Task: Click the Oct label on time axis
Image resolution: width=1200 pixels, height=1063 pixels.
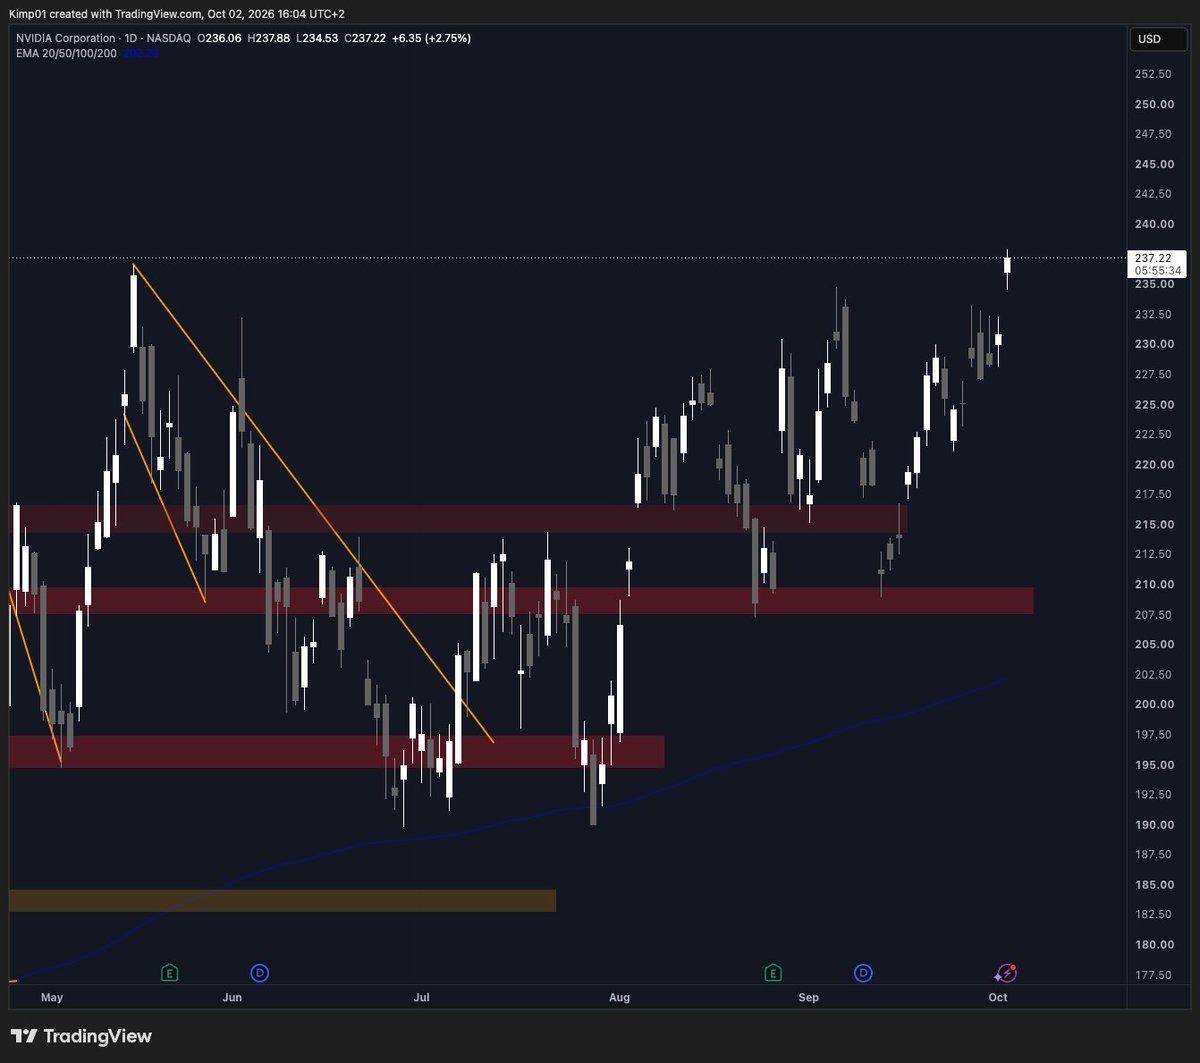Action: pos(998,997)
